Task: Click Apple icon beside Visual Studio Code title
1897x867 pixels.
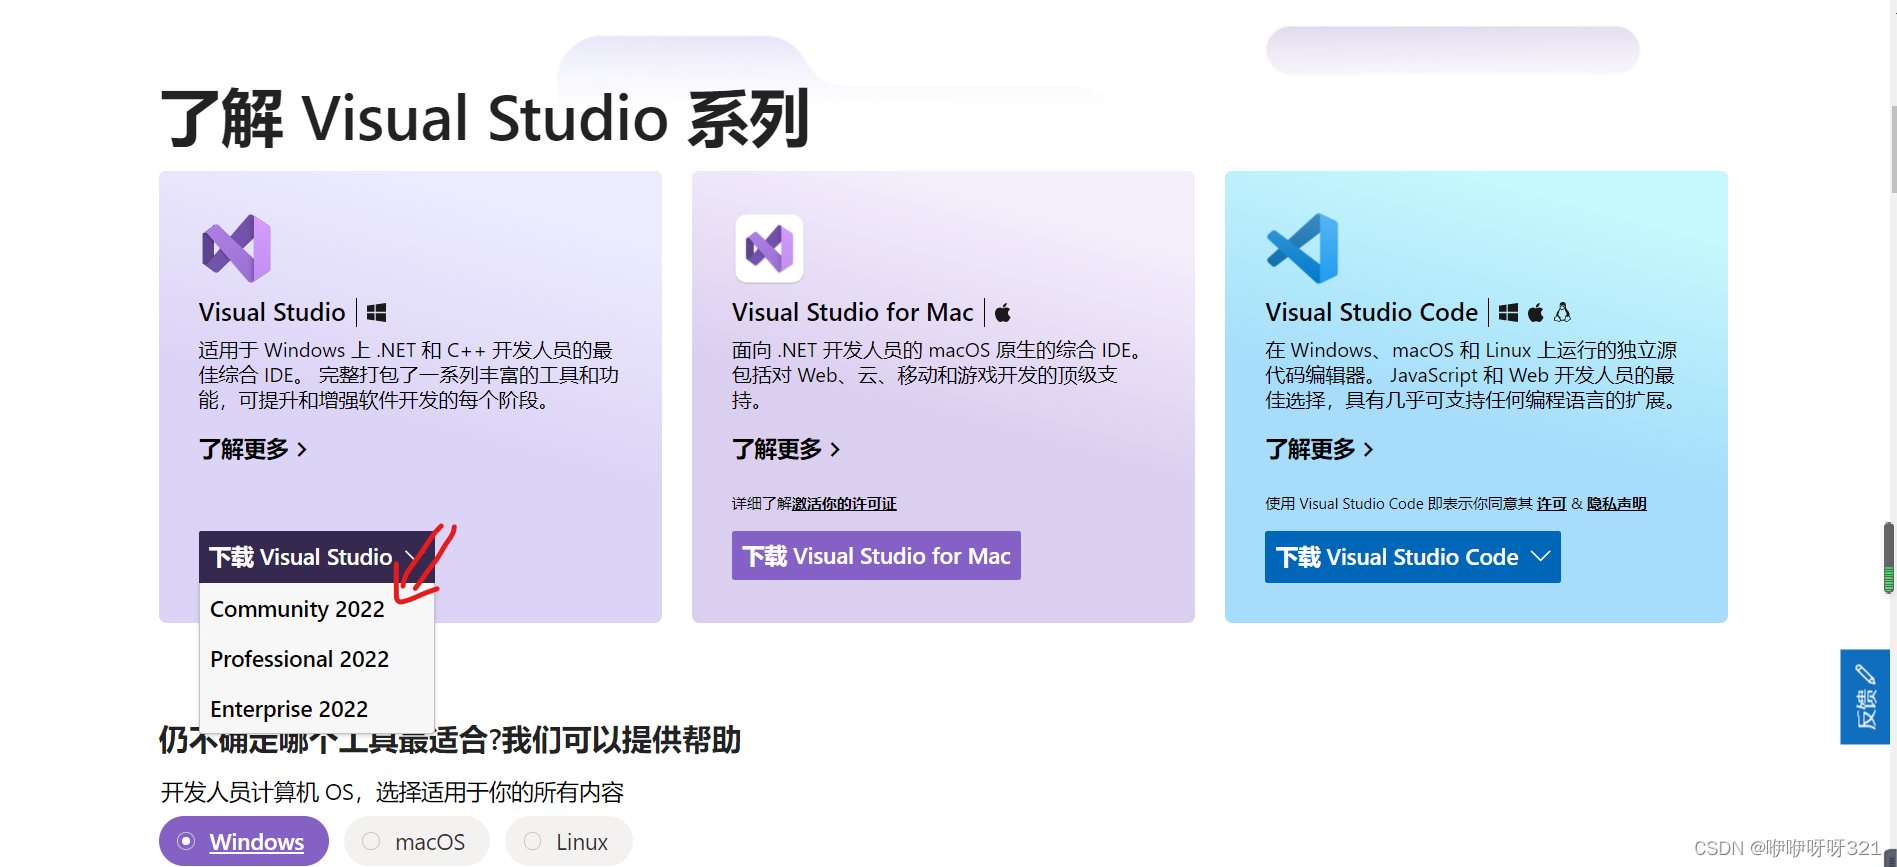Action: click(1535, 313)
